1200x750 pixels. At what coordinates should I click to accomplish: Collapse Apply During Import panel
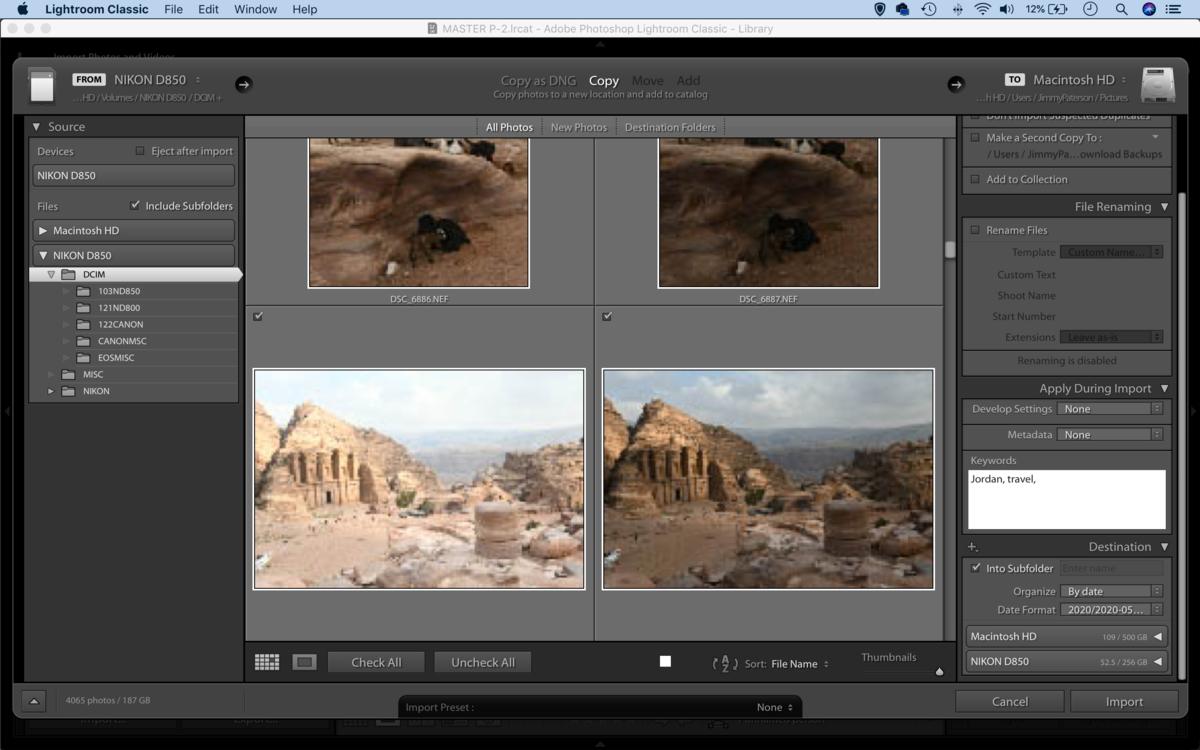[1164, 388]
